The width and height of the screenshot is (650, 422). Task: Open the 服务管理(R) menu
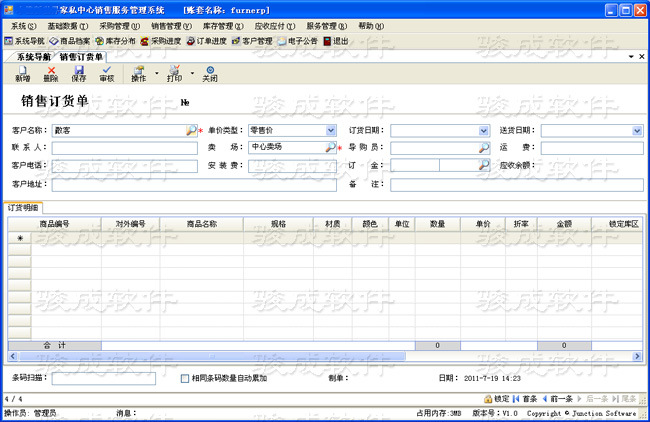pos(327,26)
